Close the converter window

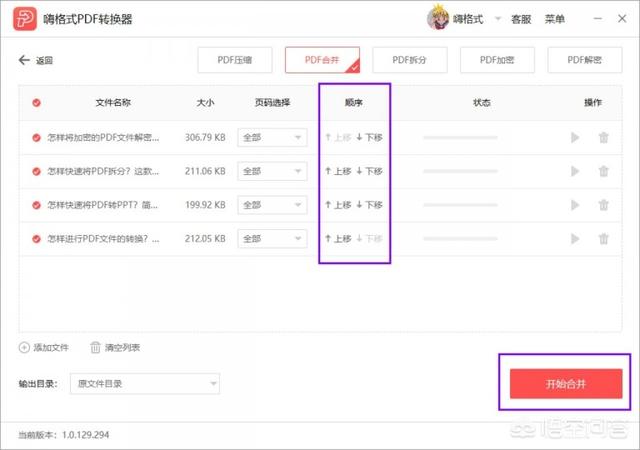click(622, 18)
